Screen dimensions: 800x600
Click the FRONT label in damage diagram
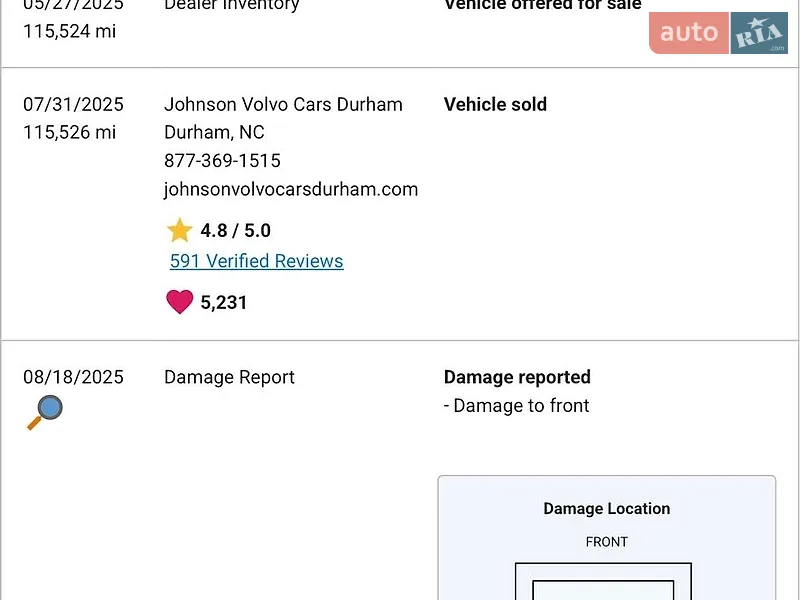(607, 542)
